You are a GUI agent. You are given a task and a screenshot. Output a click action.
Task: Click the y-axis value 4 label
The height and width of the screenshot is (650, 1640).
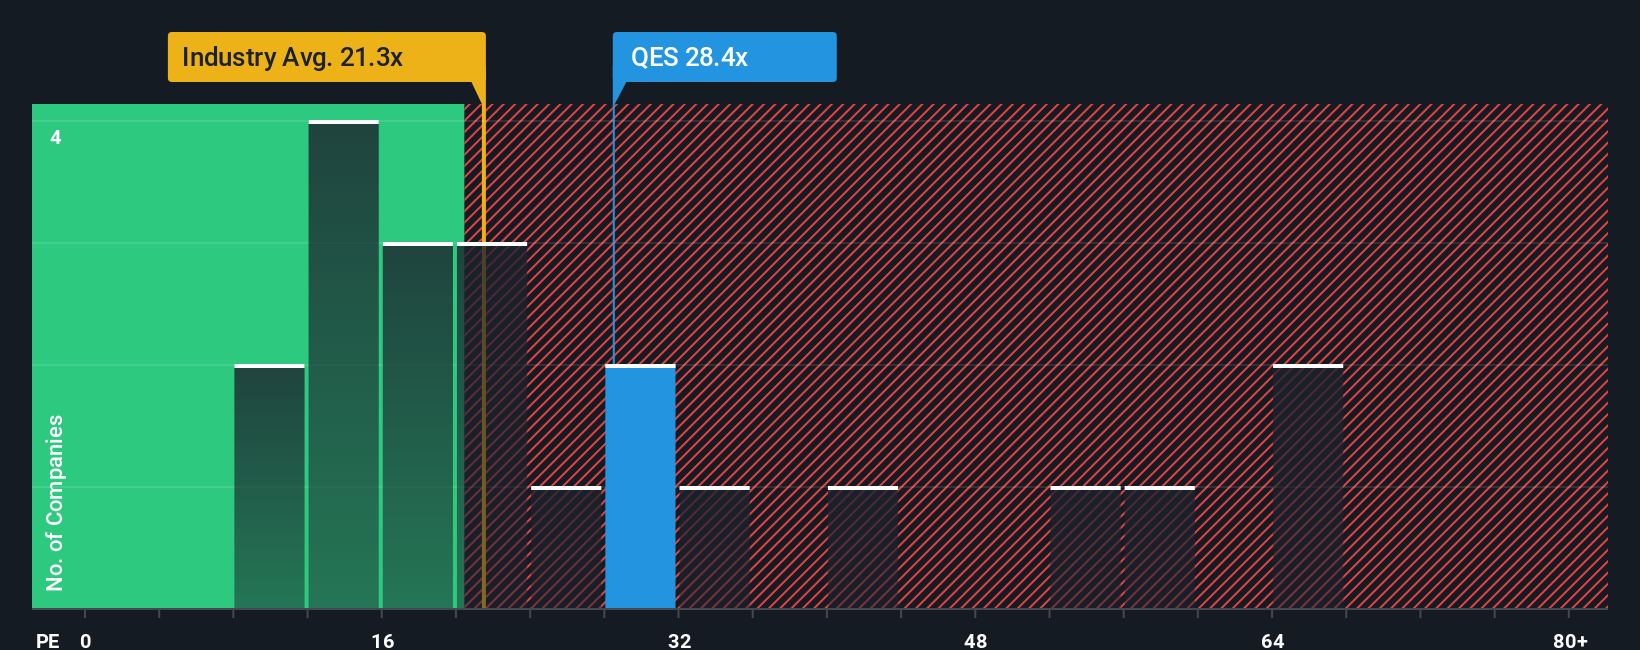pos(56,137)
